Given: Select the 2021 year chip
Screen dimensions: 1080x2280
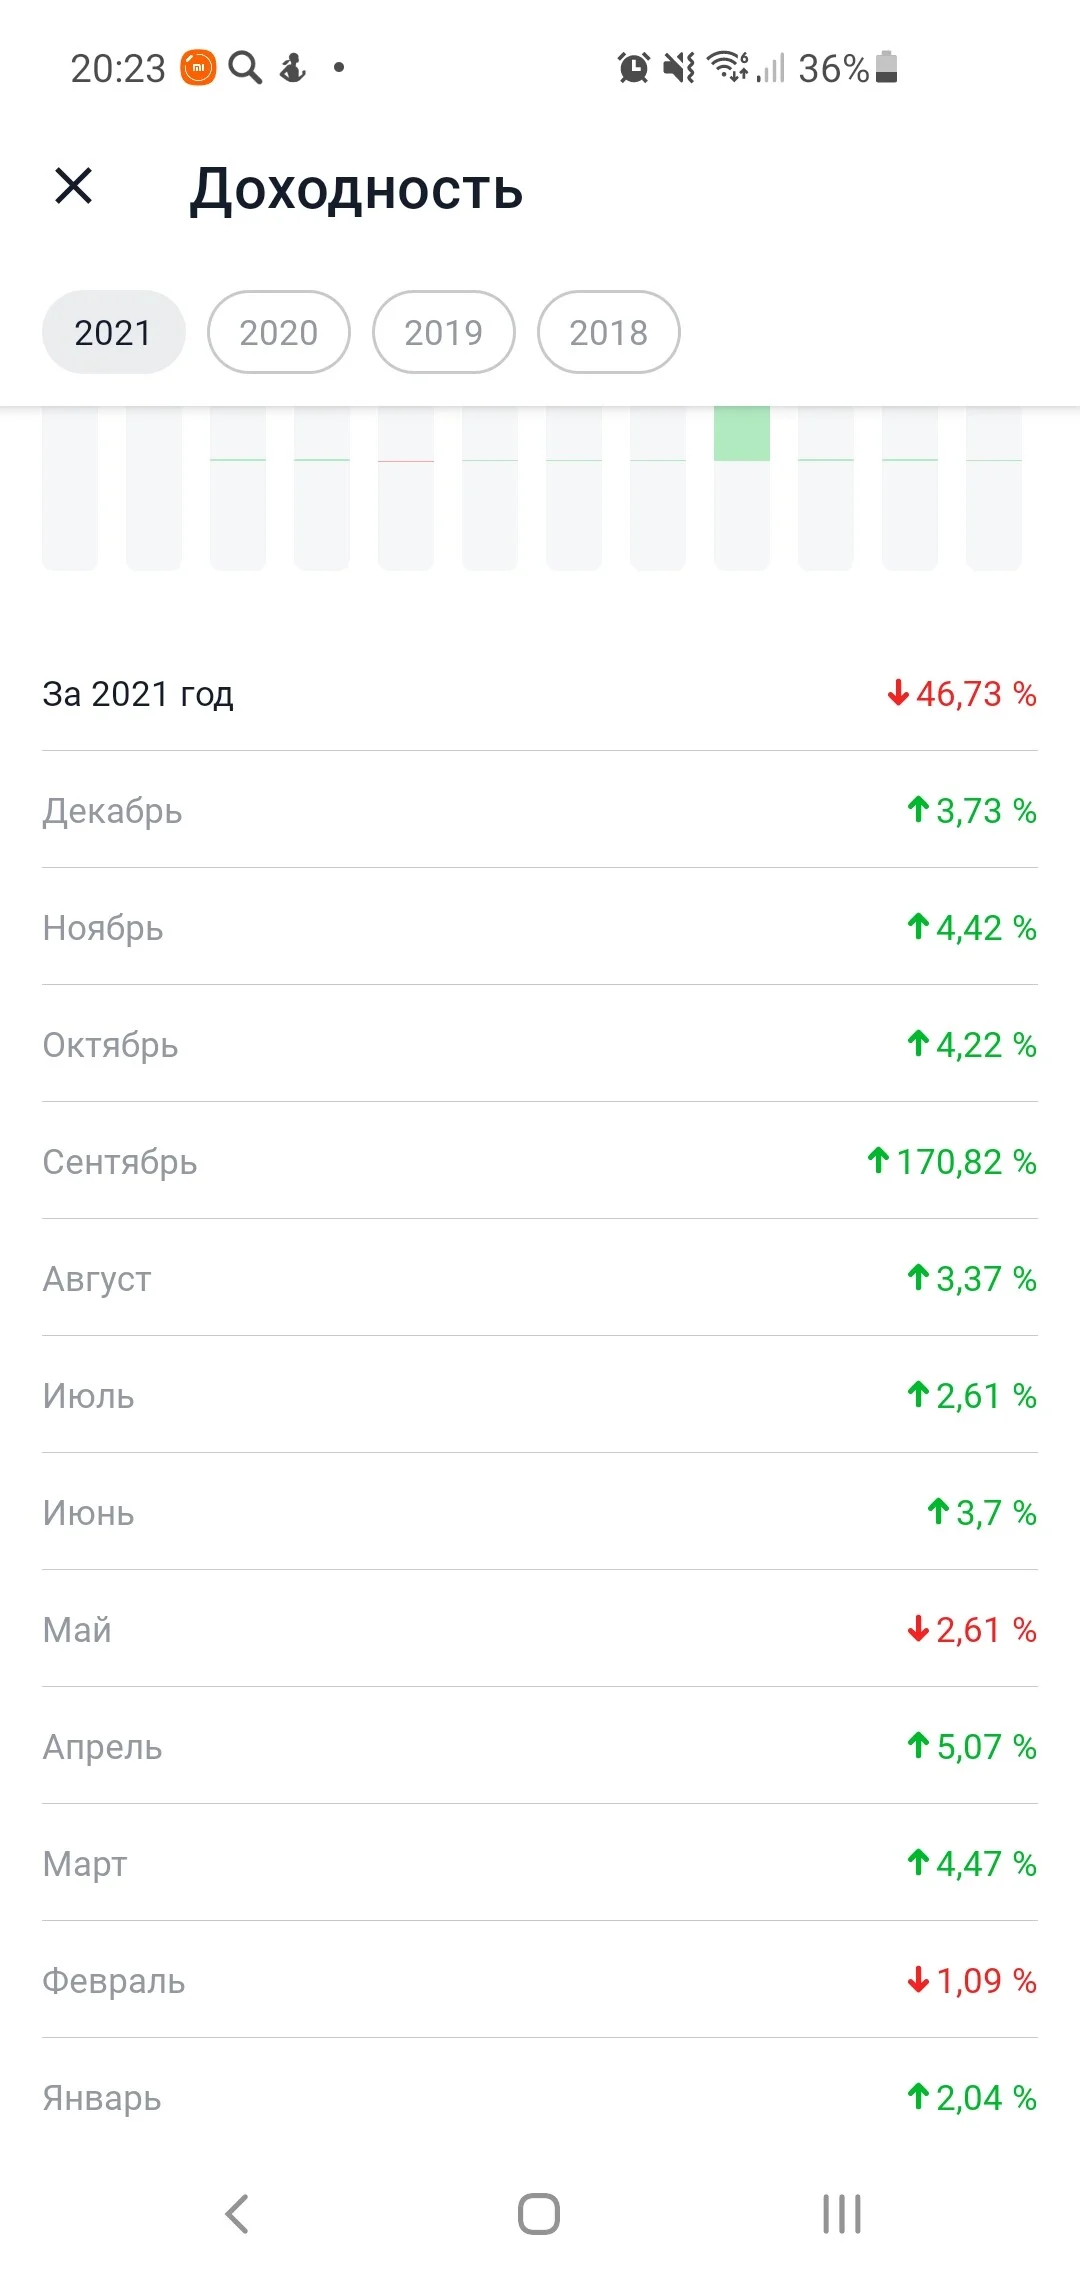Looking at the screenshot, I should (x=114, y=332).
